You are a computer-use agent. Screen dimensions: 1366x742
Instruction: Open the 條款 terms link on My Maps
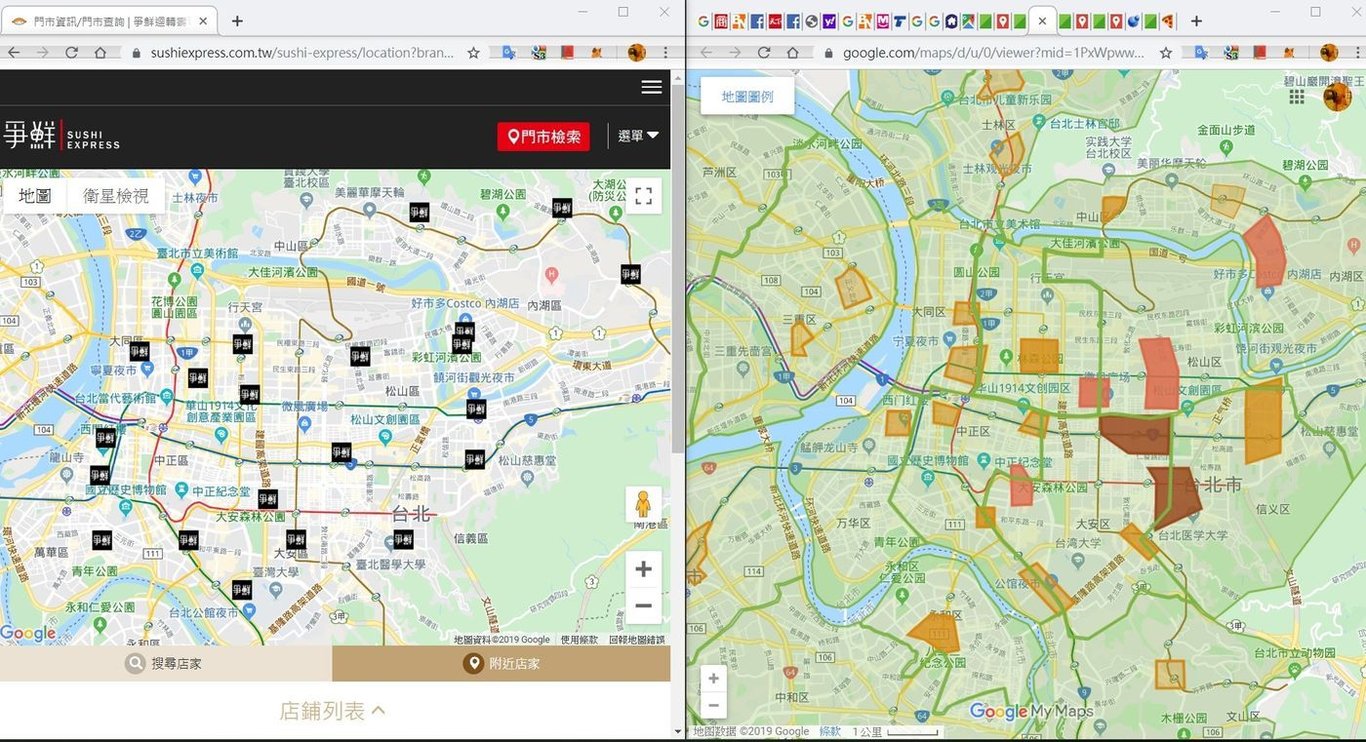[x=830, y=732]
